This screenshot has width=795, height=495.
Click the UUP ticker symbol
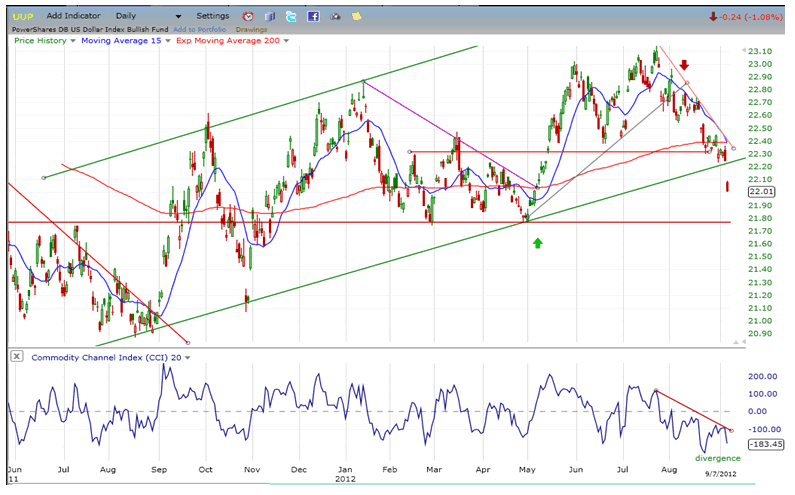(x=23, y=17)
